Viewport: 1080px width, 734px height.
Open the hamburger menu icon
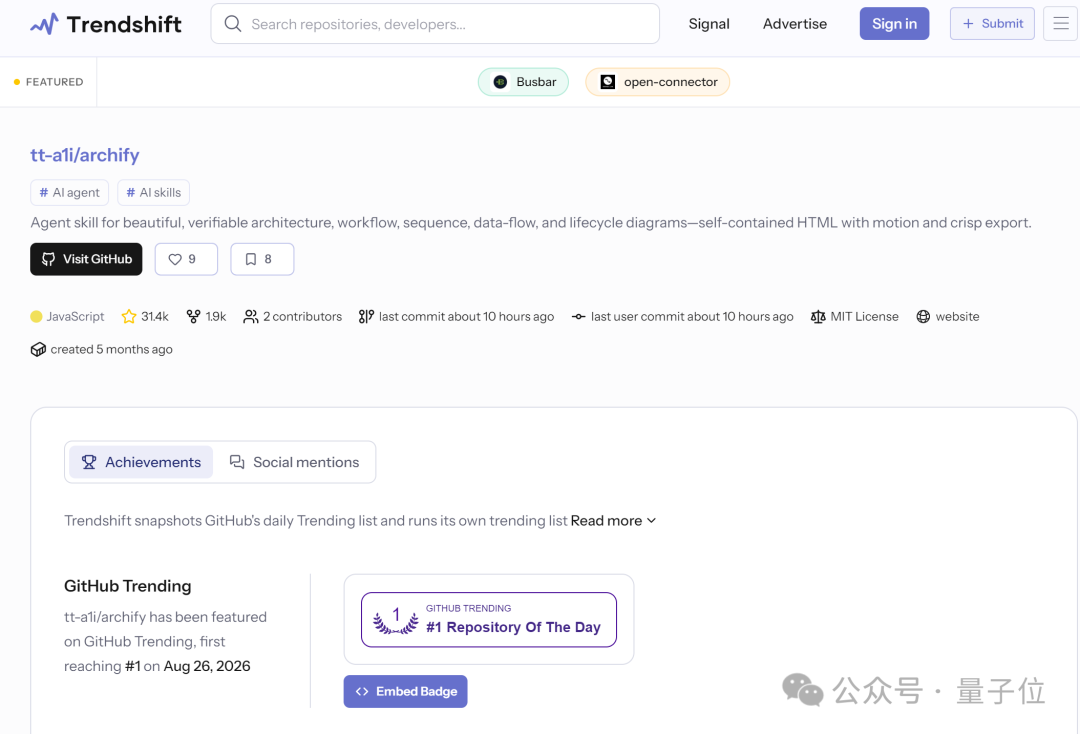[x=1061, y=24]
